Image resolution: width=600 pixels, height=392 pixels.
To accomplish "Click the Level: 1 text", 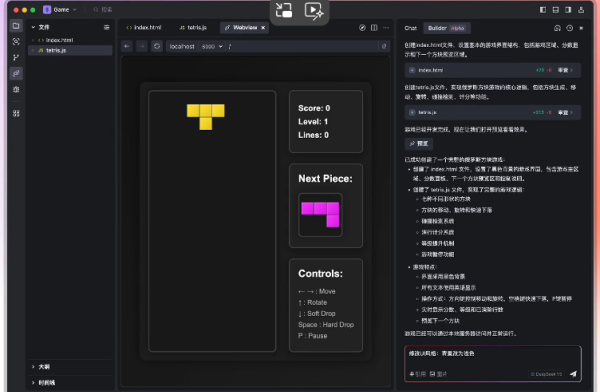I will pos(313,121).
